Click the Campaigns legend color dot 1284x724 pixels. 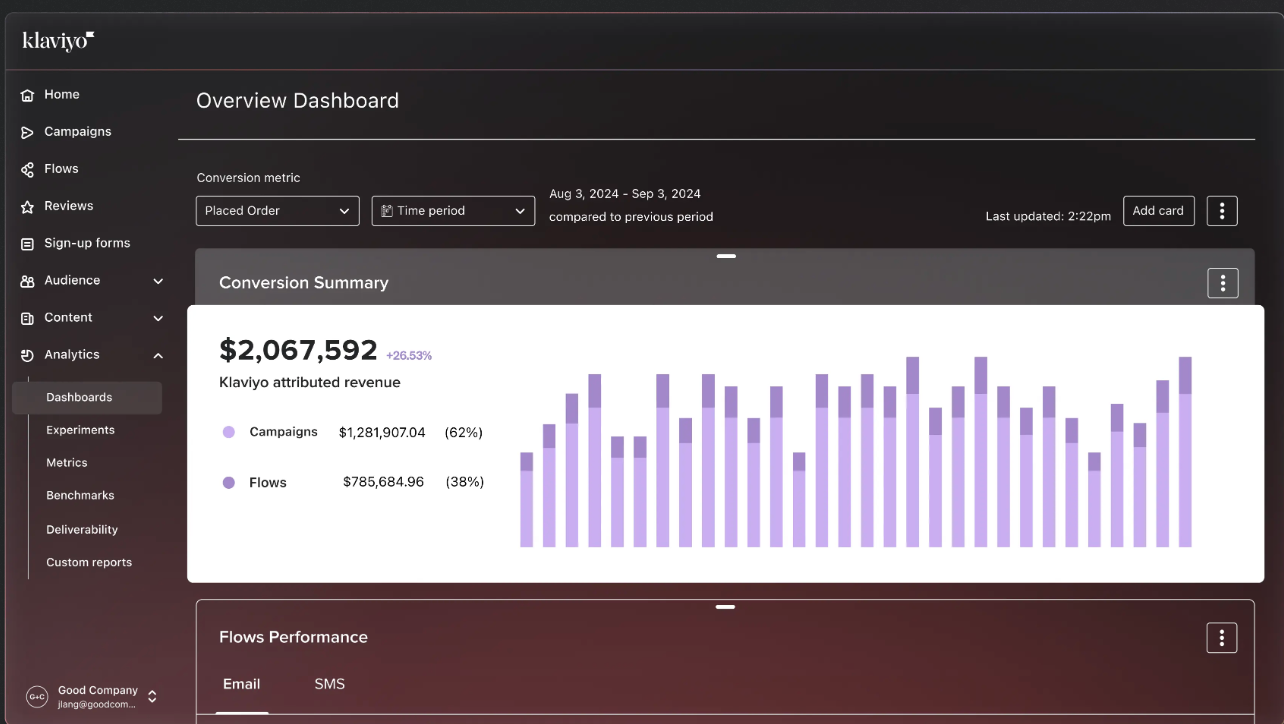coord(229,432)
